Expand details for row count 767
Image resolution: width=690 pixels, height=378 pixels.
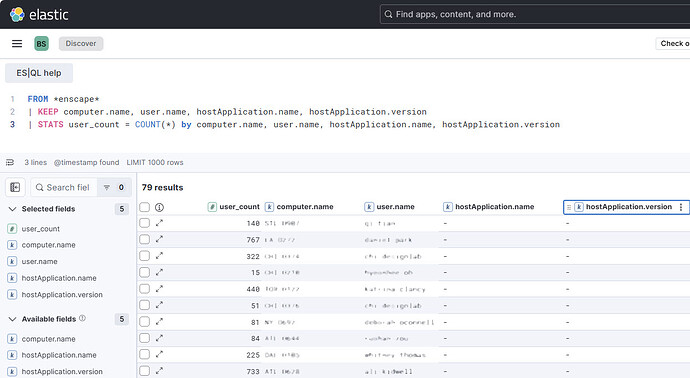tap(159, 239)
